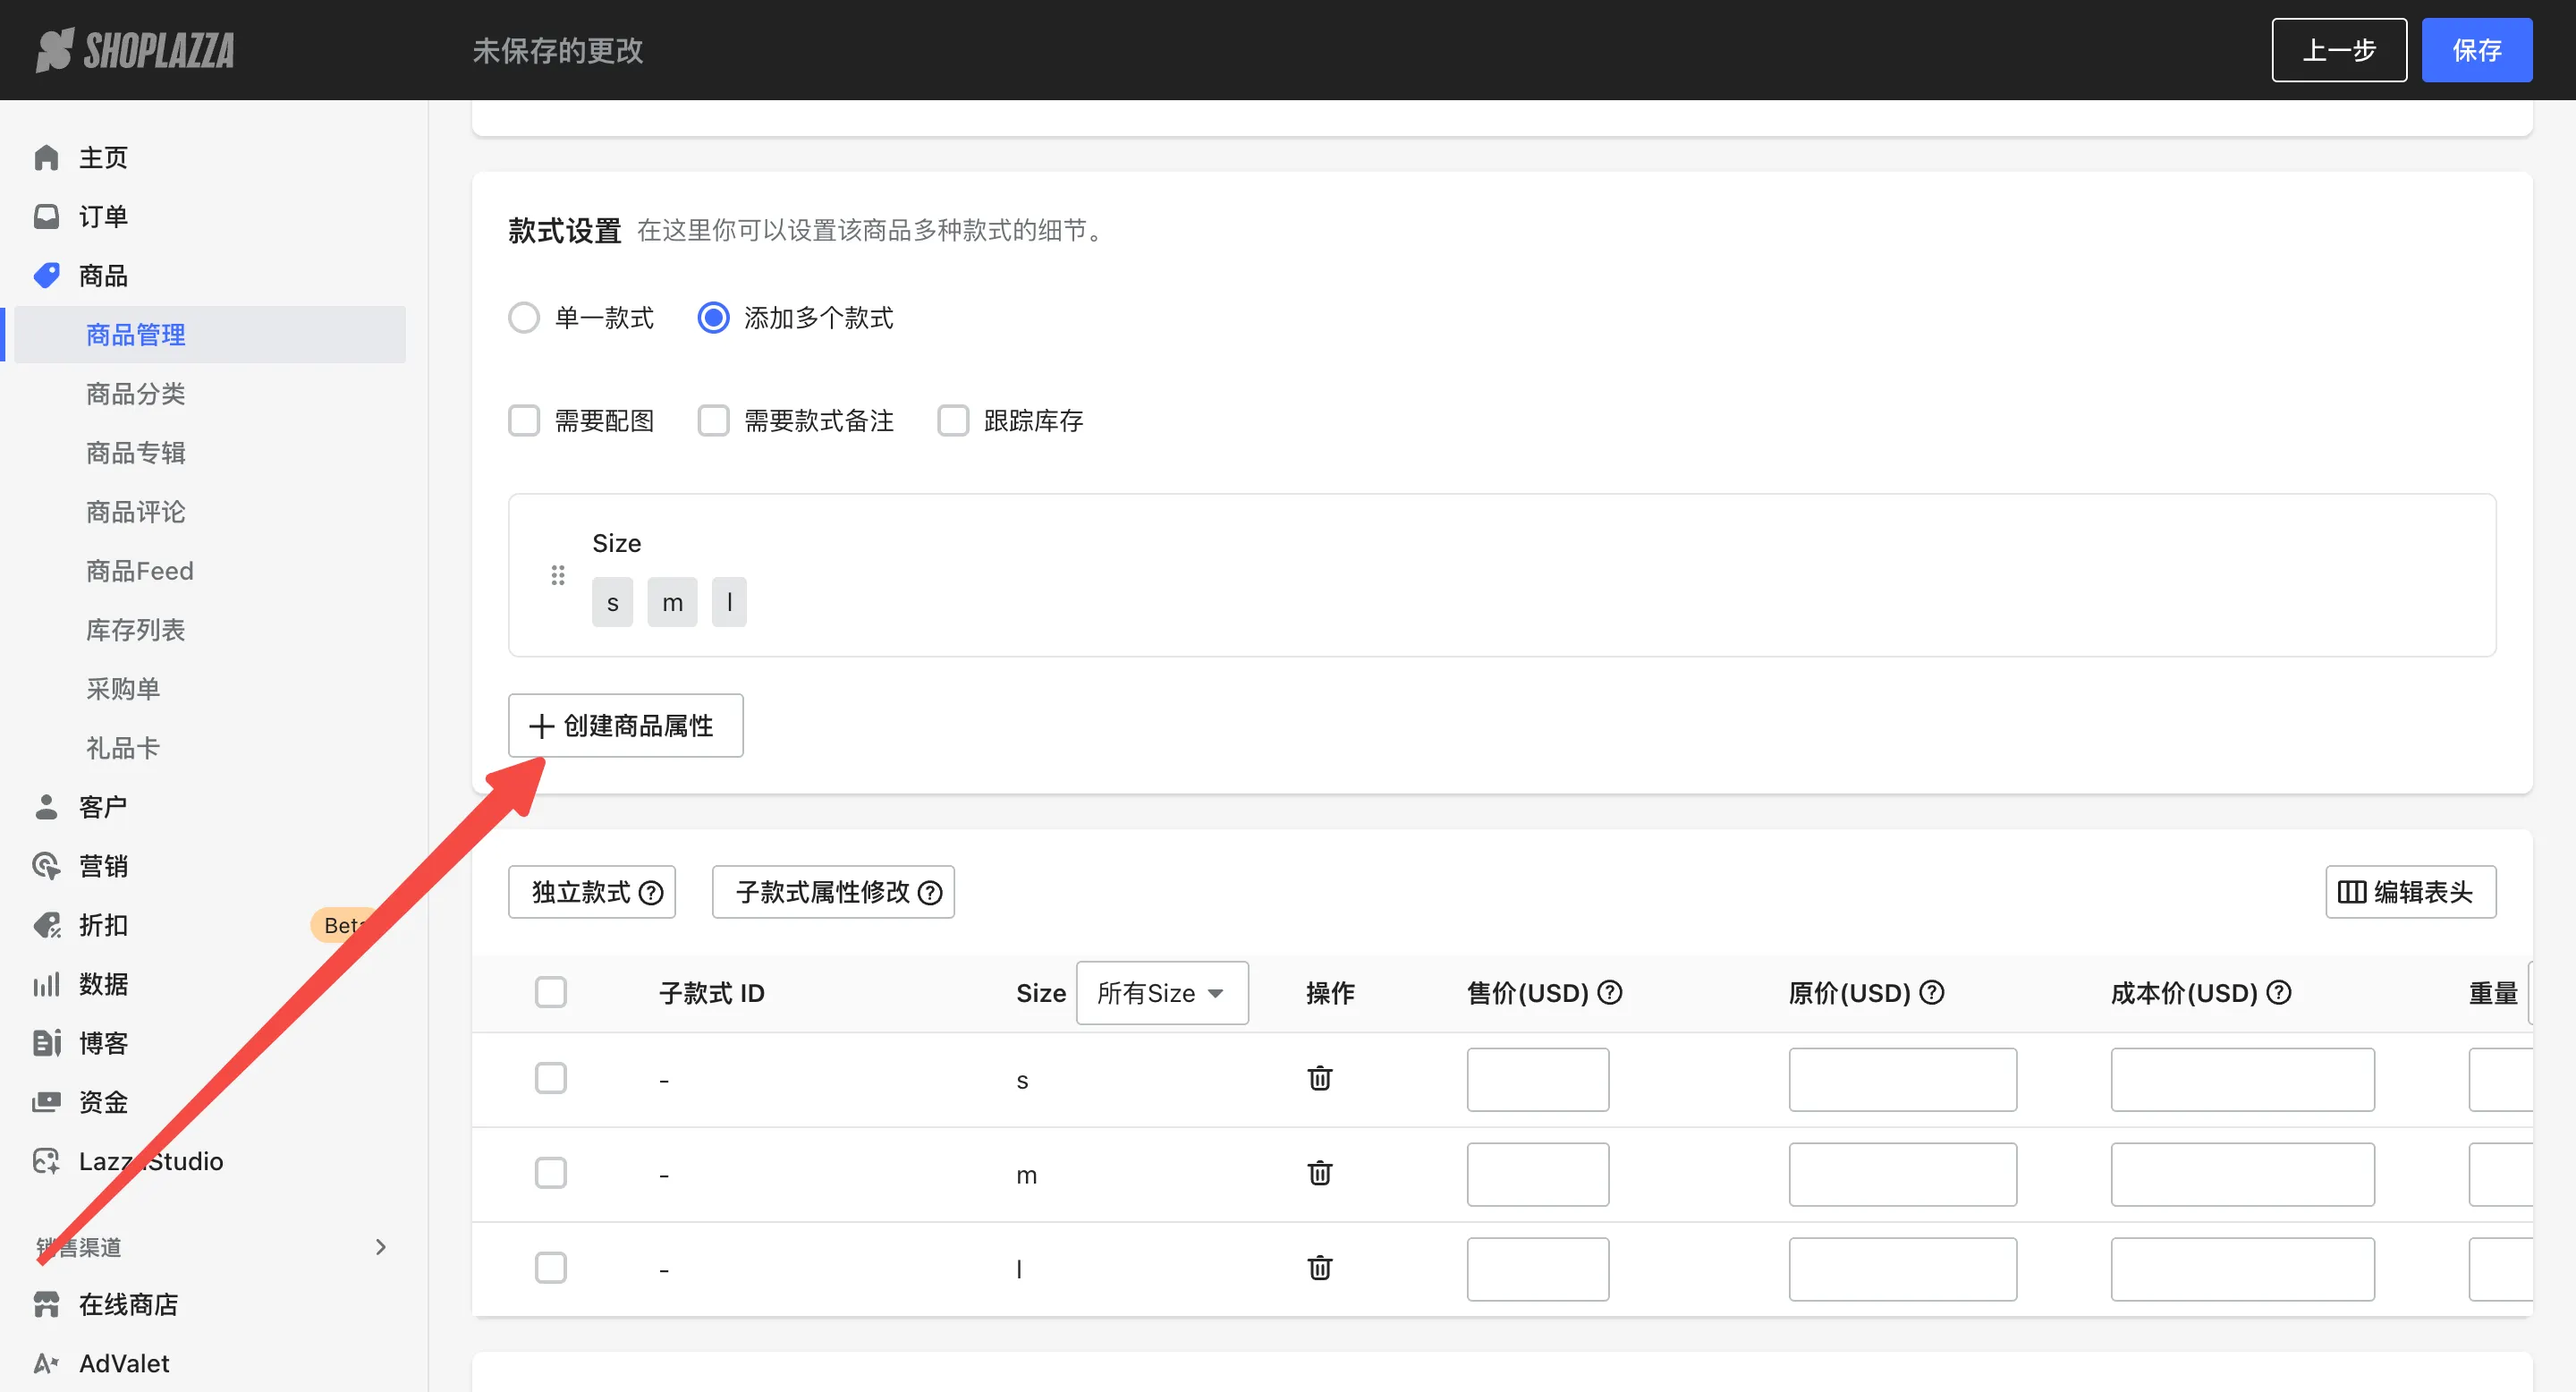Click the 营销 marketing icon
2576x1392 pixels.
point(46,866)
